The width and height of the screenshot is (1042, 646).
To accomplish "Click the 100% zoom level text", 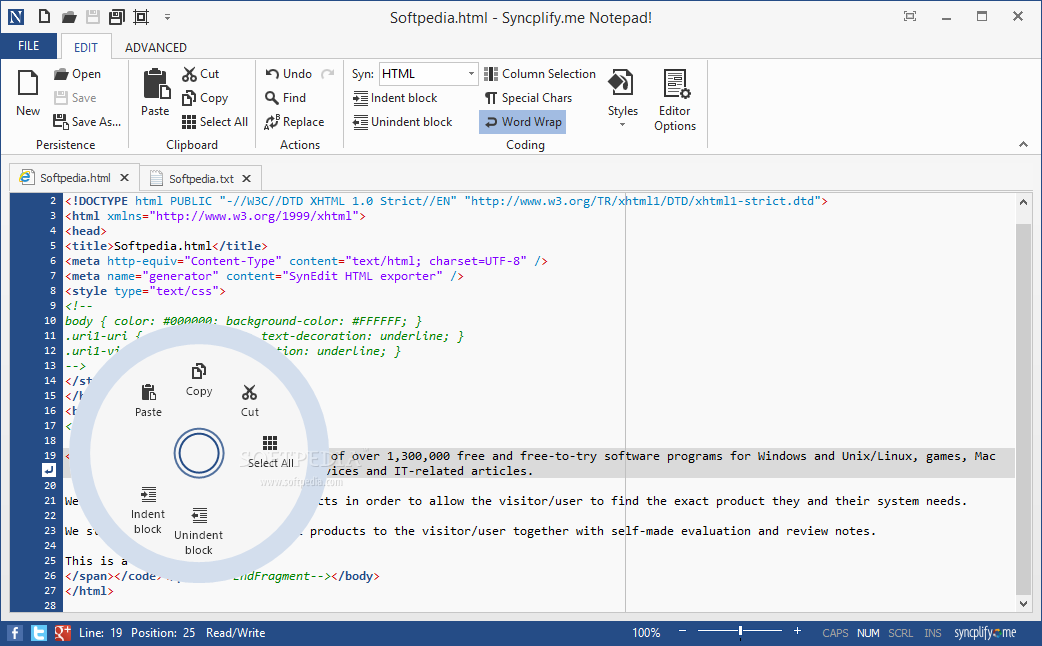I will point(646,633).
